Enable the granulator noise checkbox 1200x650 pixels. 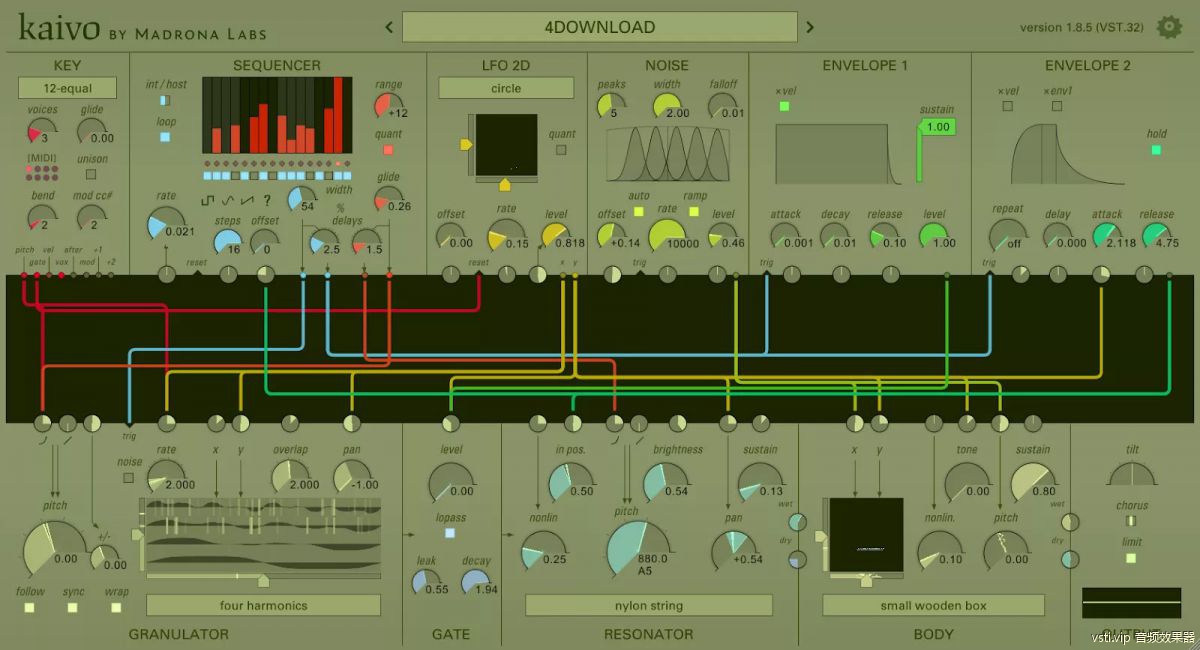129,477
